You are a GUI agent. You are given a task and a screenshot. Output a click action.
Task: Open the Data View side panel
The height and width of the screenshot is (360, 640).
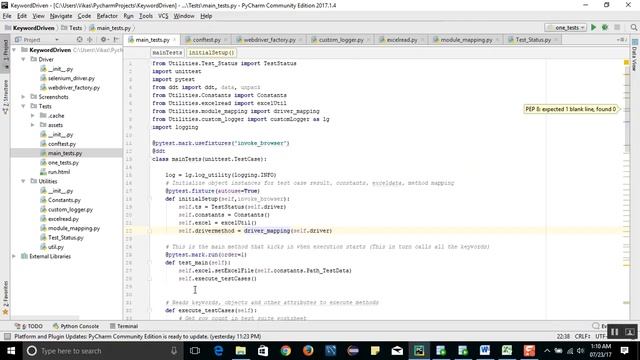pyautogui.click(x=634, y=55)
